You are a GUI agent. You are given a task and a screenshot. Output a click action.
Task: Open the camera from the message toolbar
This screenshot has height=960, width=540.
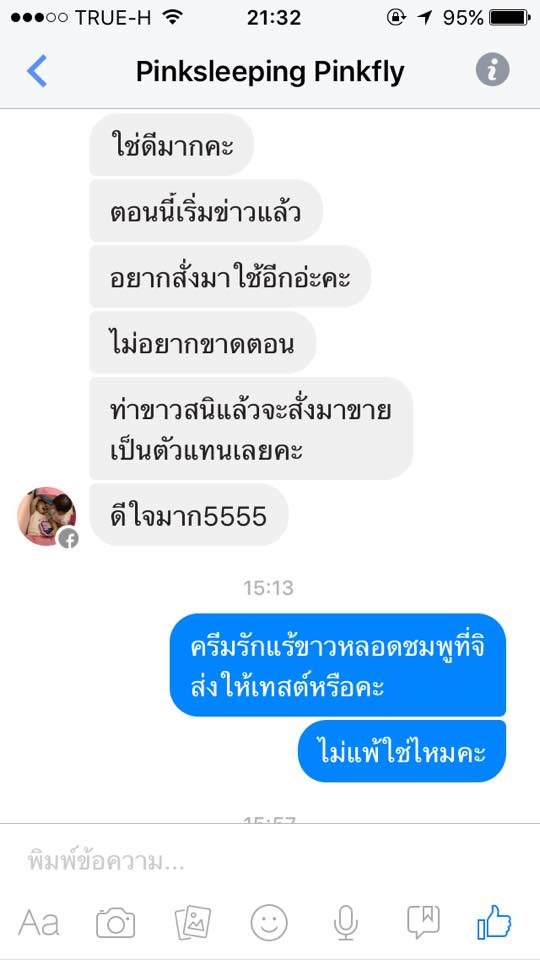(116, 922)
